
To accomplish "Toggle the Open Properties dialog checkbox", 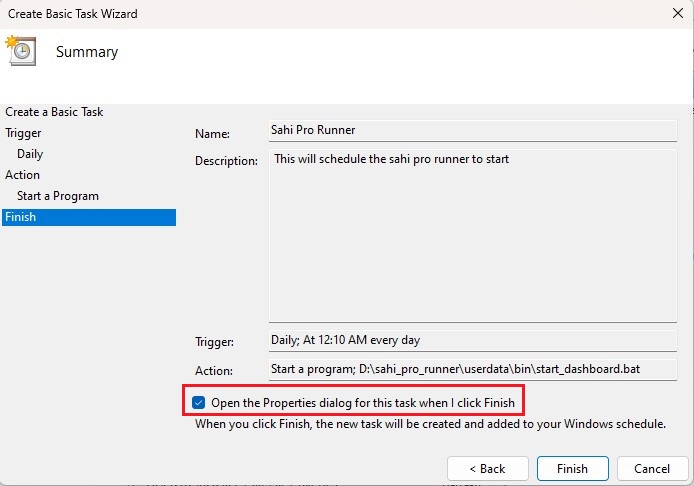I will point(199,402).
